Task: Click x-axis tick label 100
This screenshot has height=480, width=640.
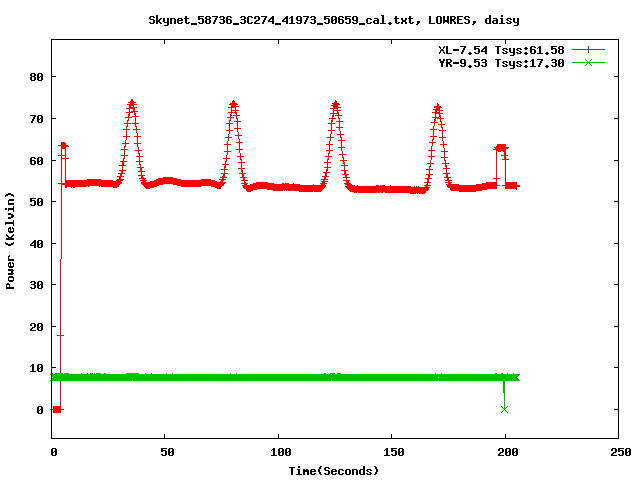Action: point(281,452)
